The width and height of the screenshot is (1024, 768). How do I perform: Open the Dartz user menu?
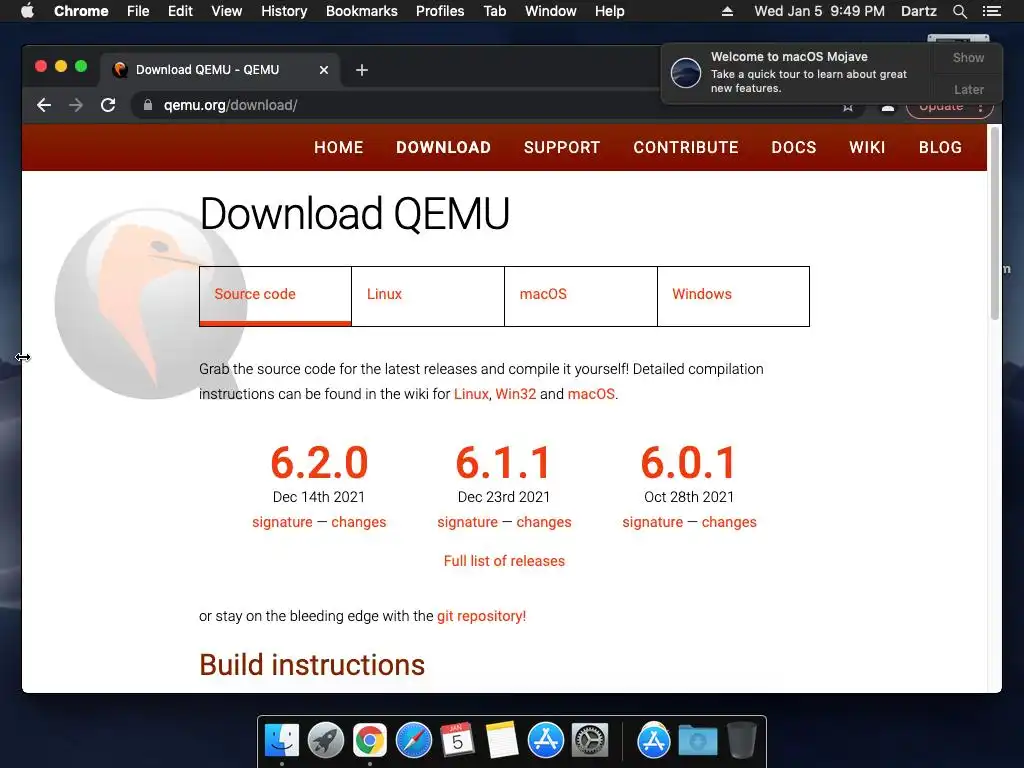pos(918,11)
